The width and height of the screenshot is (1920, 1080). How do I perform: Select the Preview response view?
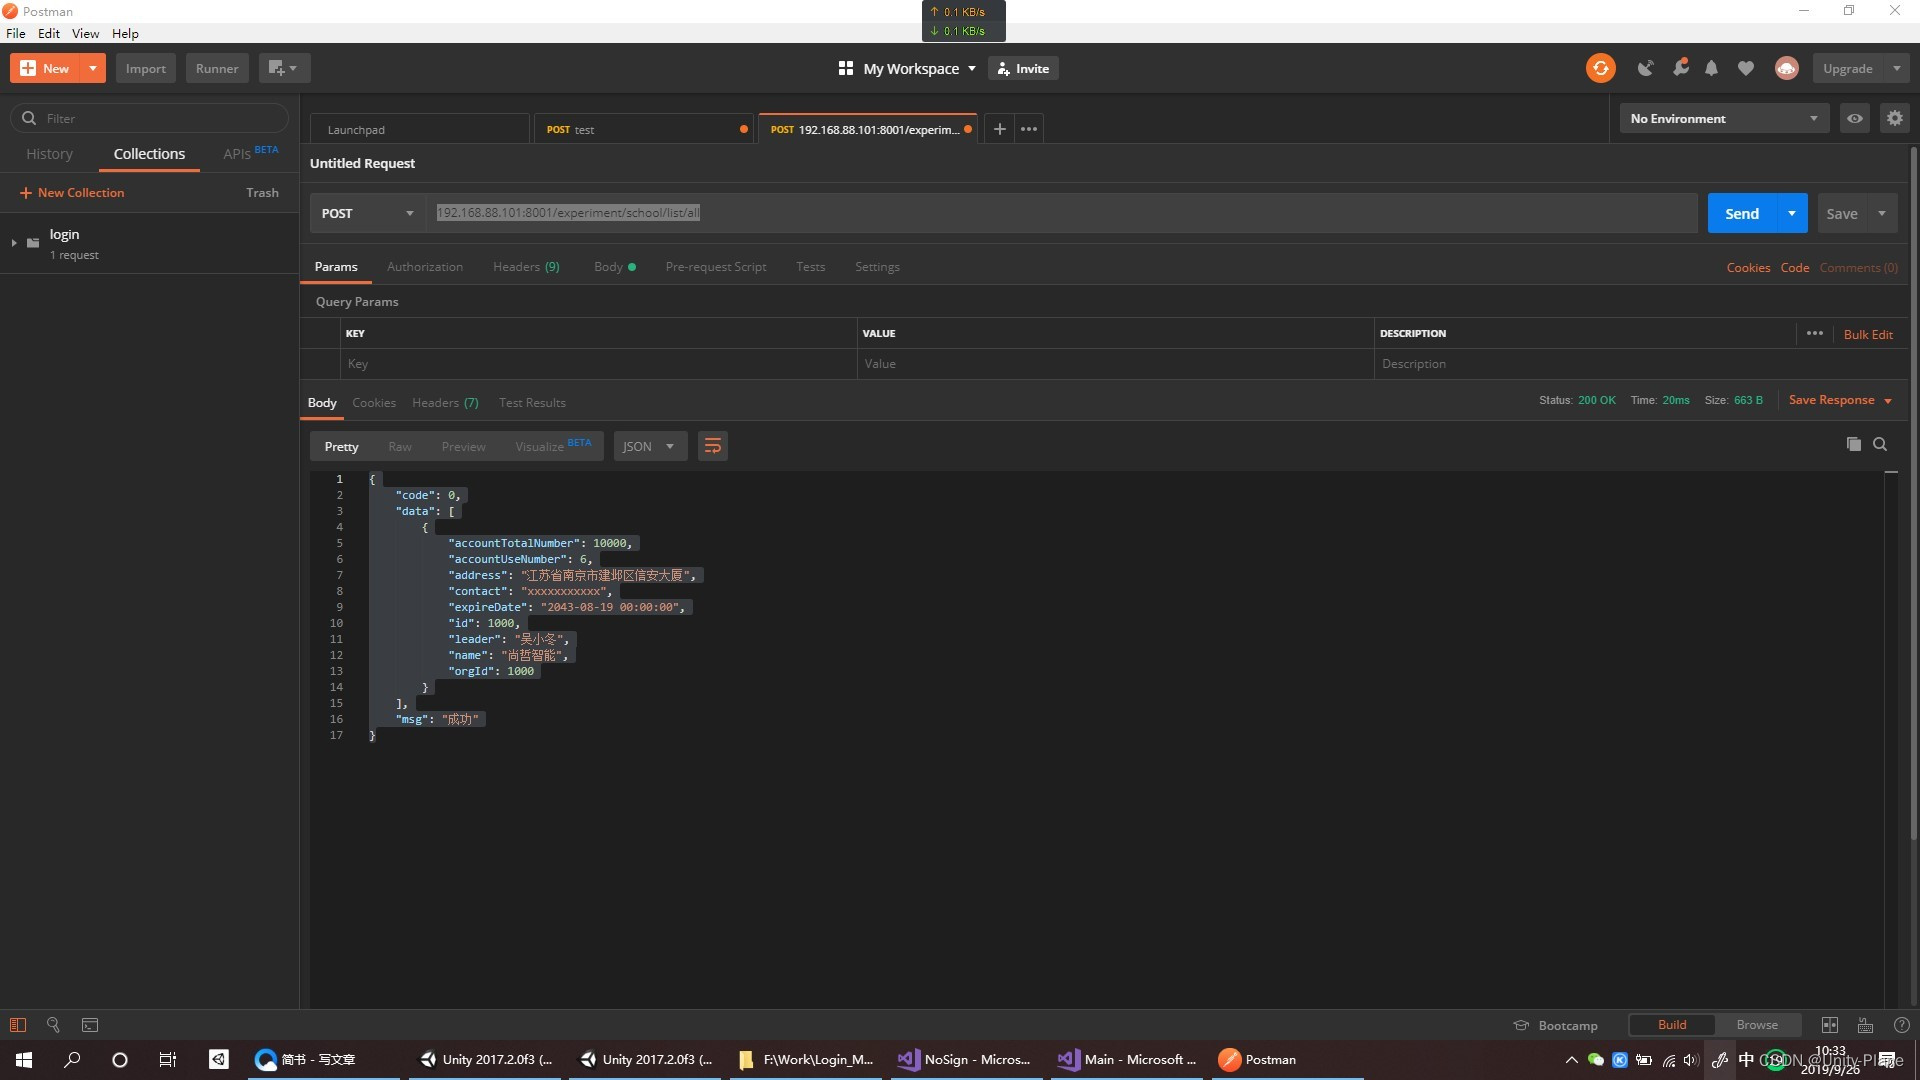coord(463,446)
